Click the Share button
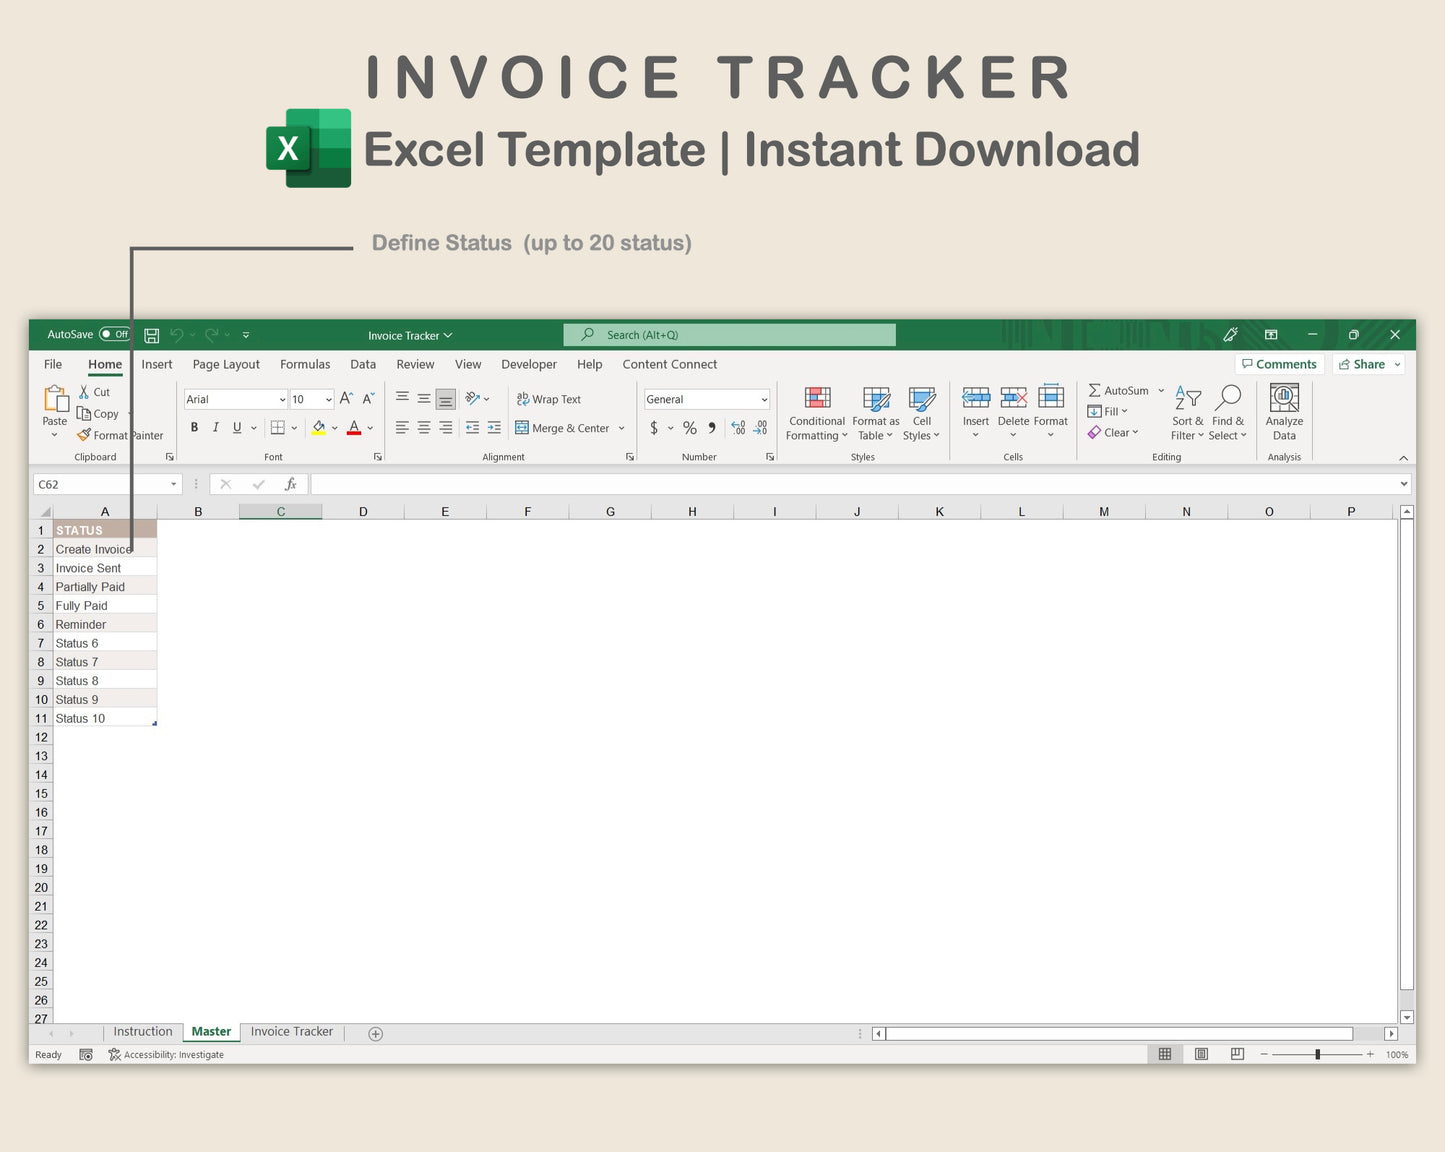1445x1152 pixels. 1369,365
